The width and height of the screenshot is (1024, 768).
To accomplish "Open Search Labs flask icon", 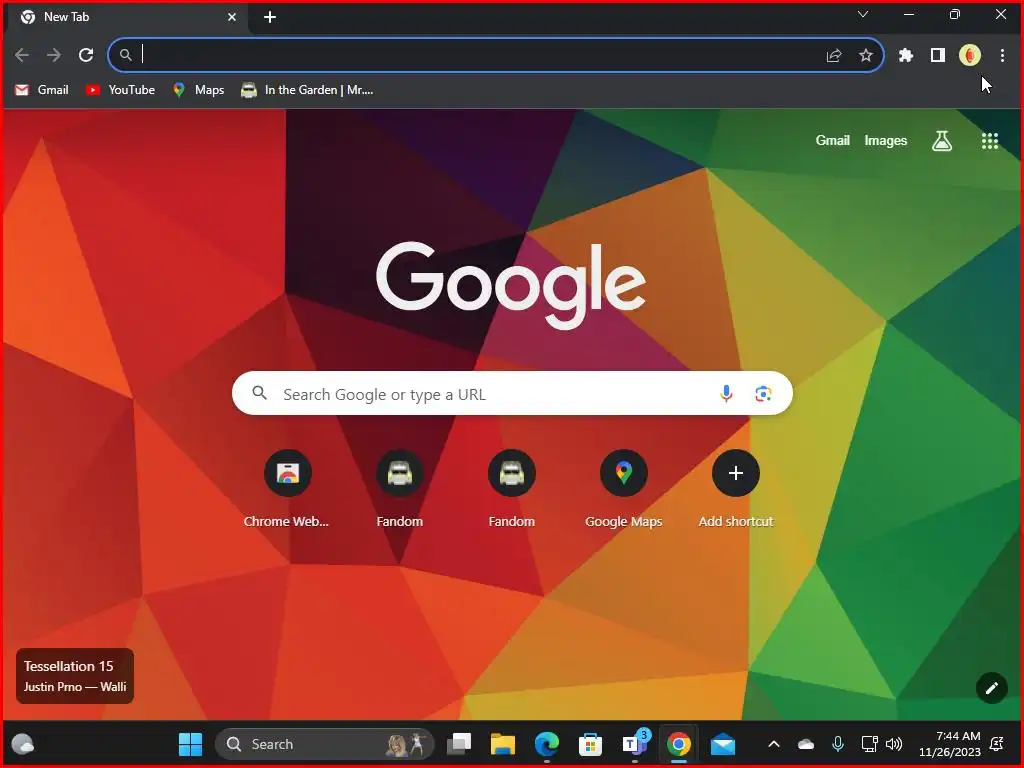I will point(941,140).
